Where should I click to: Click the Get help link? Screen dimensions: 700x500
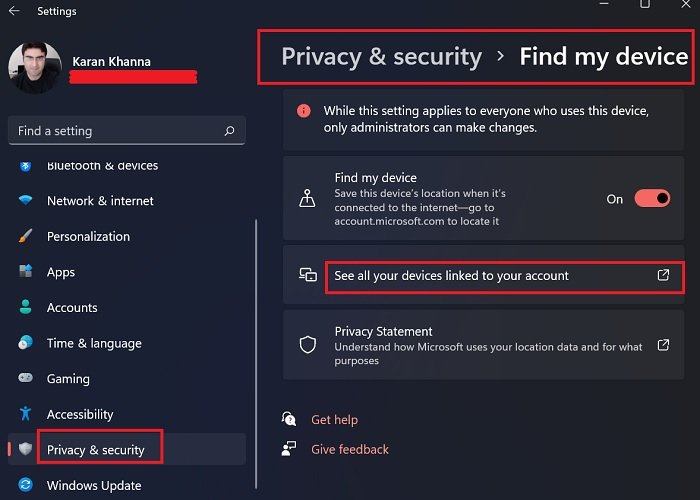coord(334,420)
